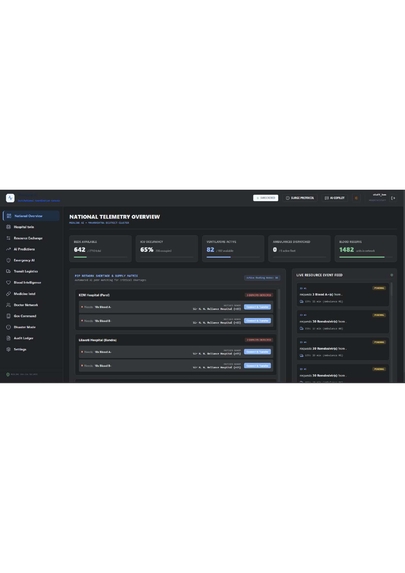This screenshot has width=405, height=573.
Task: Click the green status indicator at sidebar bottom
Action: point(8,374)
